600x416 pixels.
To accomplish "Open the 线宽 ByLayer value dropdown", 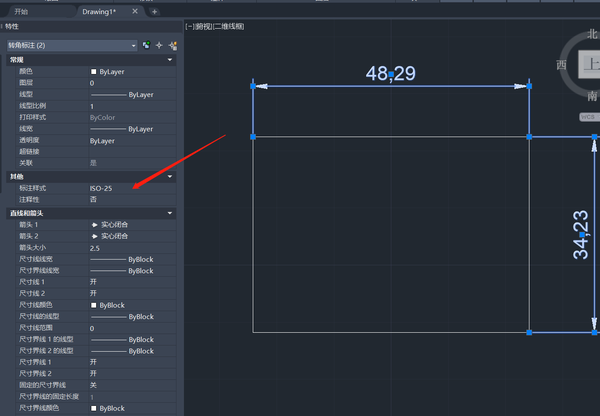I will tap(132, 129).
